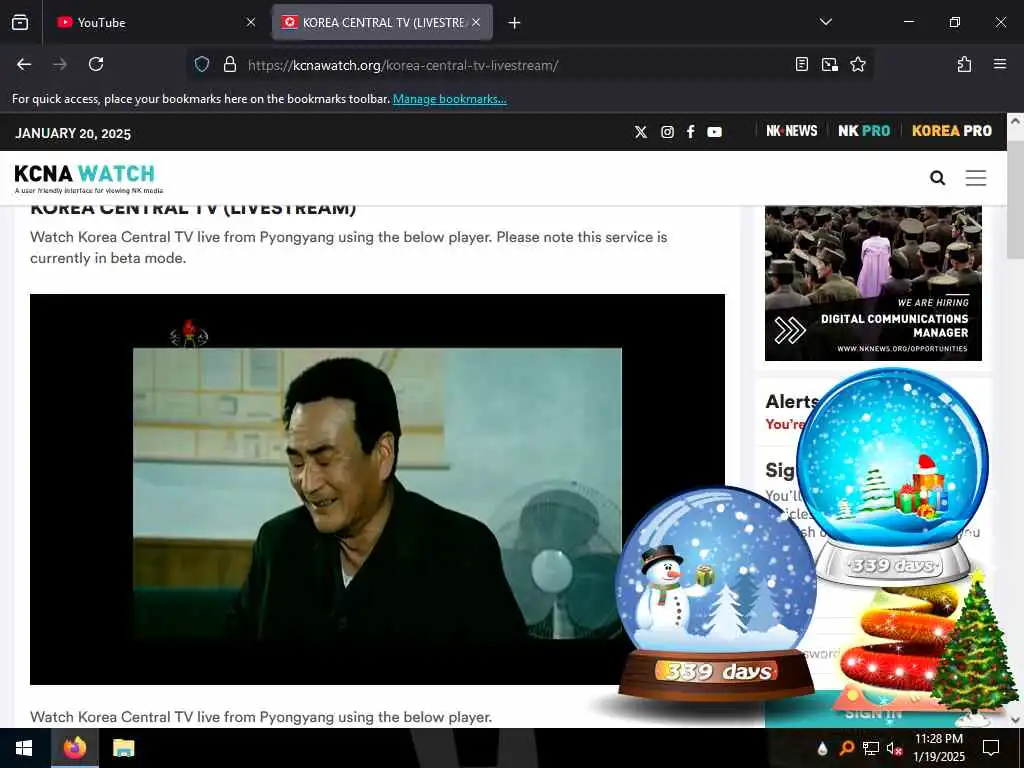Visit the Facebook page icon
1024x768 pixels.
coord(690,132)
